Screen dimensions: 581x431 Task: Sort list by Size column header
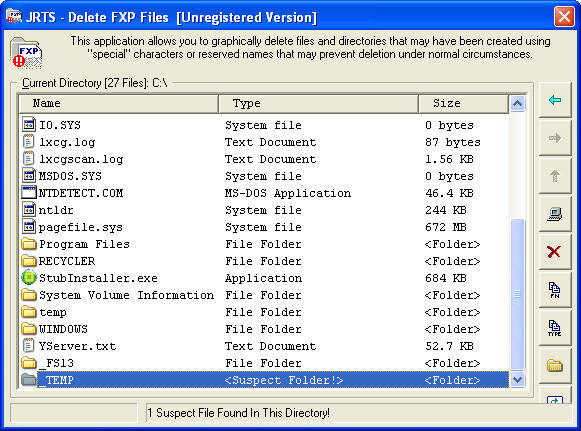click(463, 104)
